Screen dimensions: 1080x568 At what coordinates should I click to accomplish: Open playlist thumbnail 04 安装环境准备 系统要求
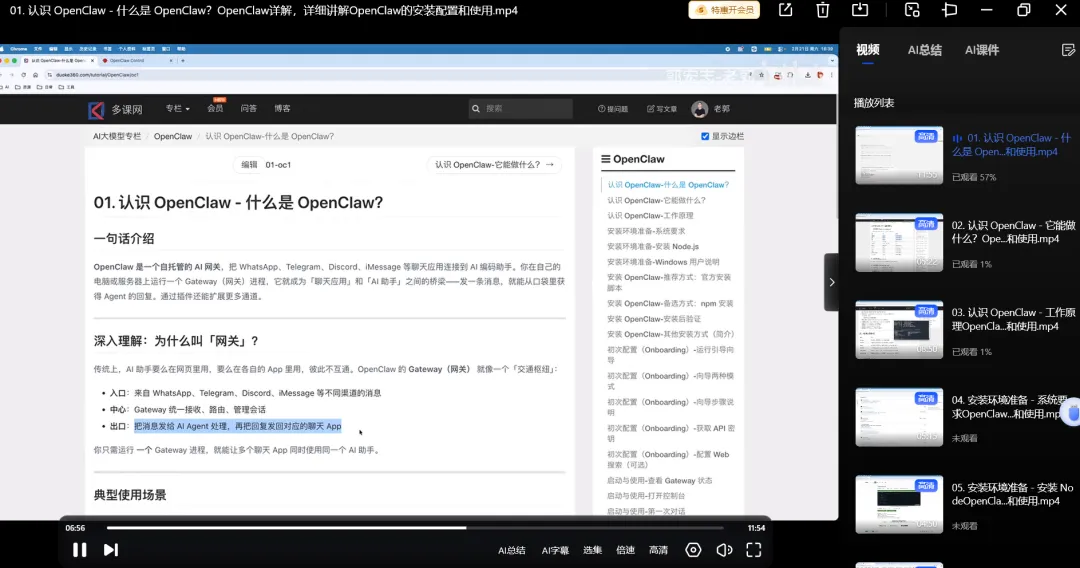pyautogui.click(x=899, y=417)
